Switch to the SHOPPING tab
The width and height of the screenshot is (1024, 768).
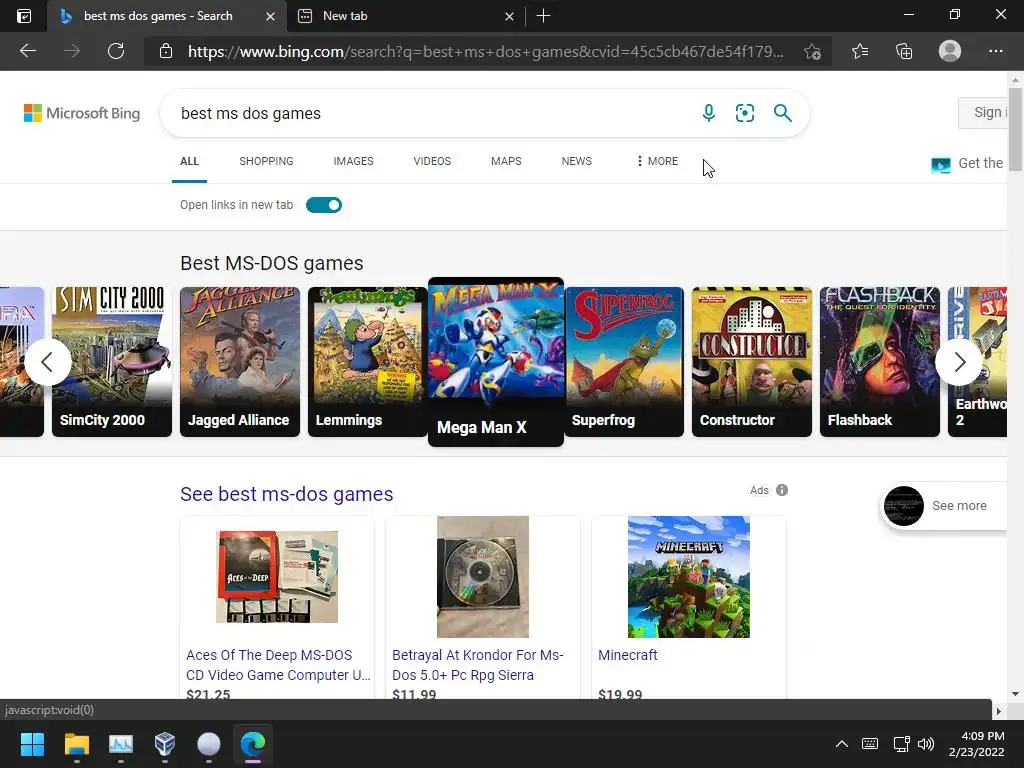tap(266, 161)
